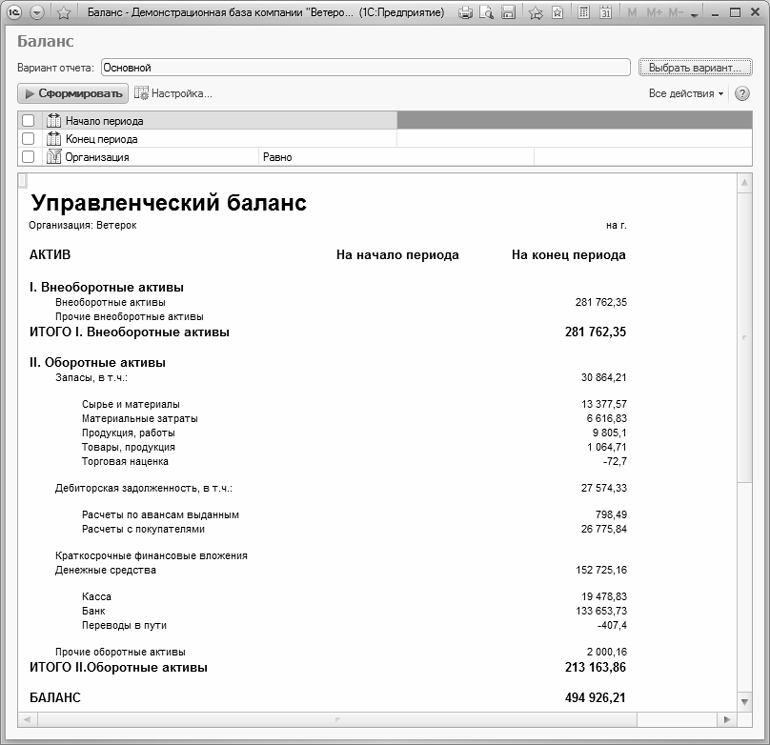The width and height of the screenshot is (770, 745).
Task: Expand the Все действия dropdown
Action: [686, 93]
